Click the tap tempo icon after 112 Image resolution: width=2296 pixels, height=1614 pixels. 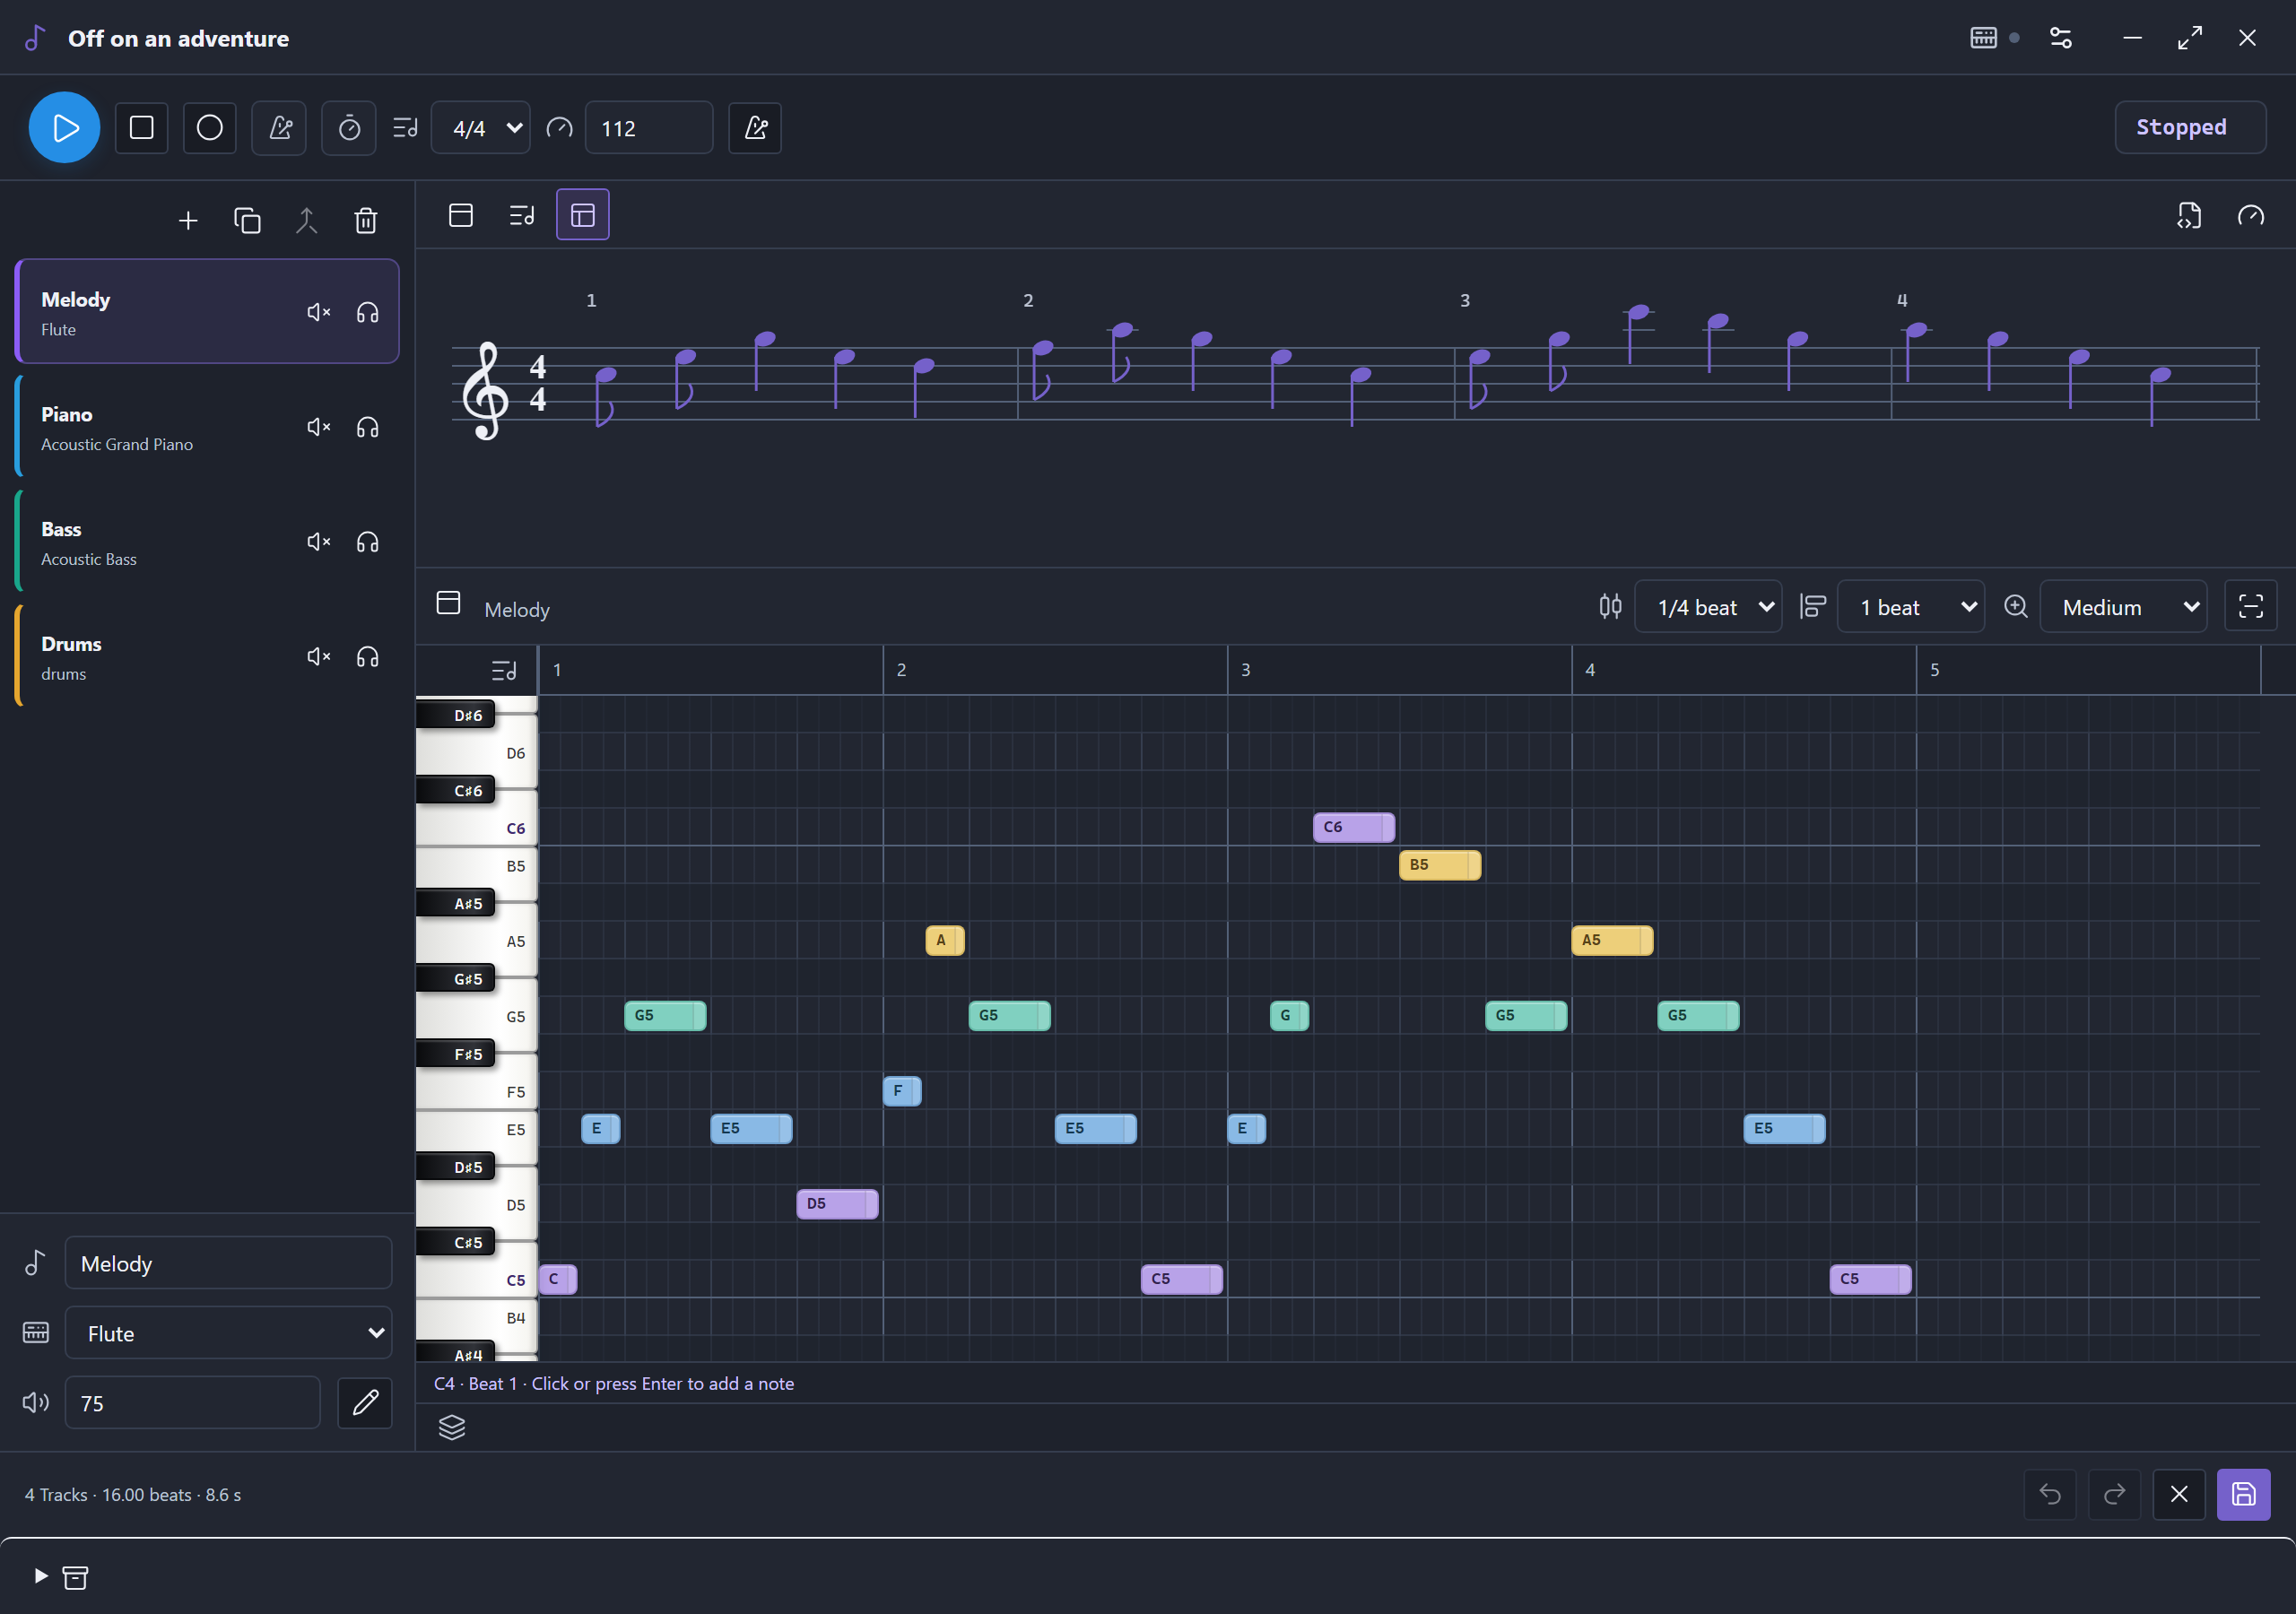[x=756, y=128]
